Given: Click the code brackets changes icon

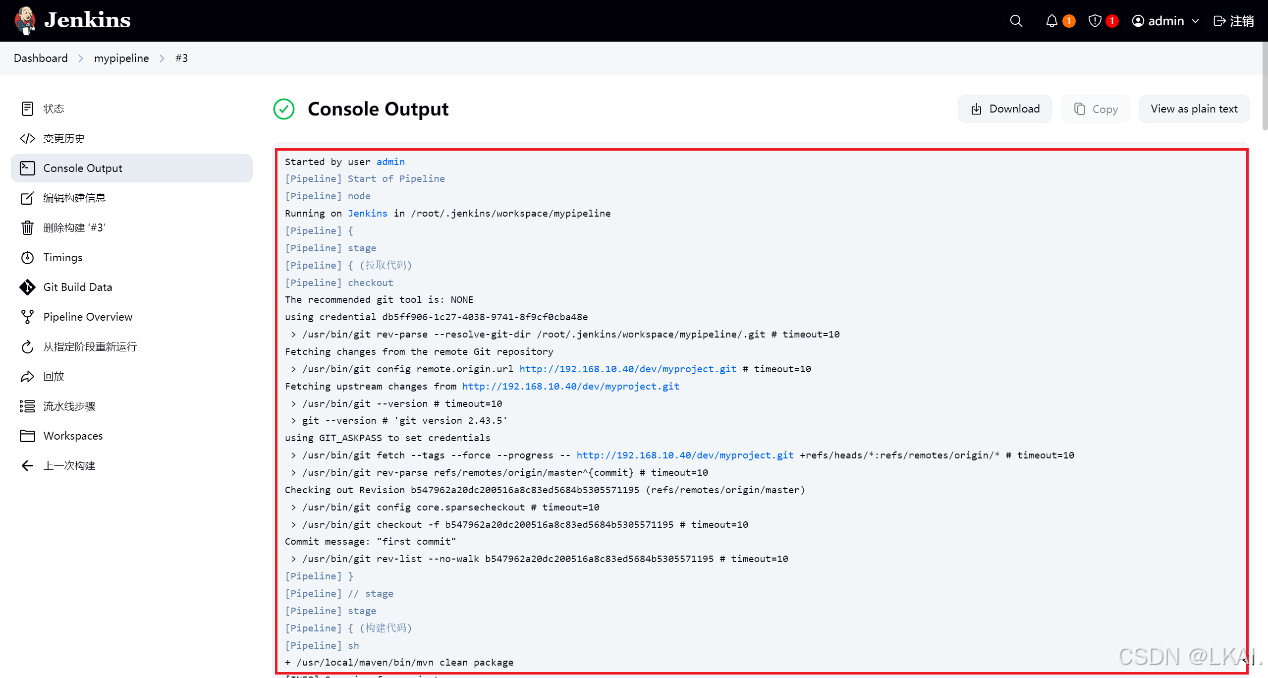Looking at the screenshot, I should [27, 138].
